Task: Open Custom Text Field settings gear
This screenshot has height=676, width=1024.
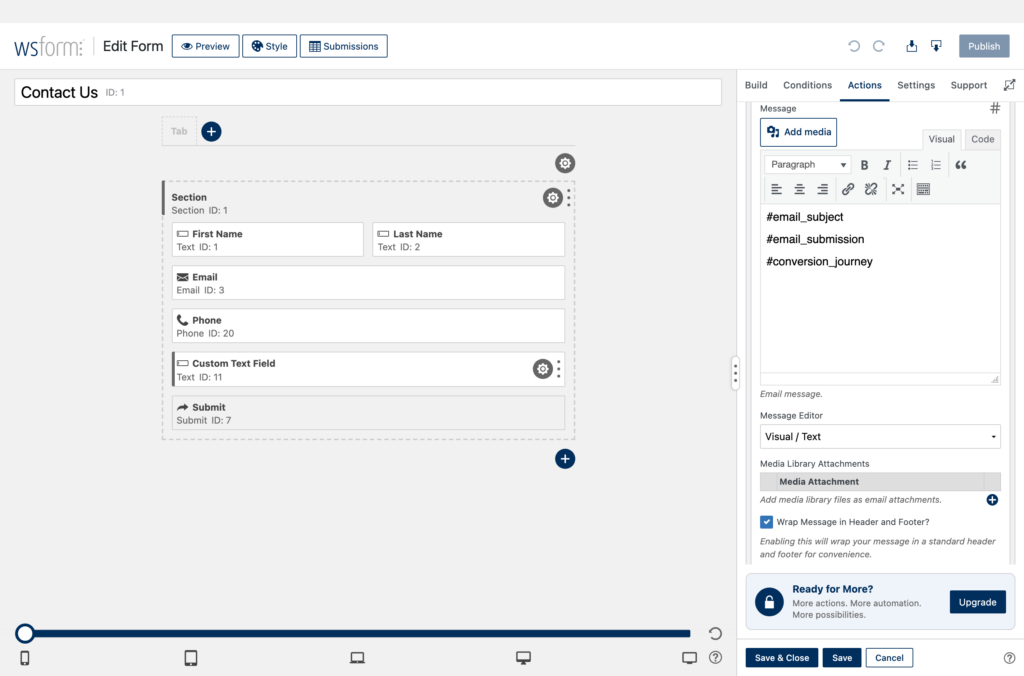Action: coord(543,369)
